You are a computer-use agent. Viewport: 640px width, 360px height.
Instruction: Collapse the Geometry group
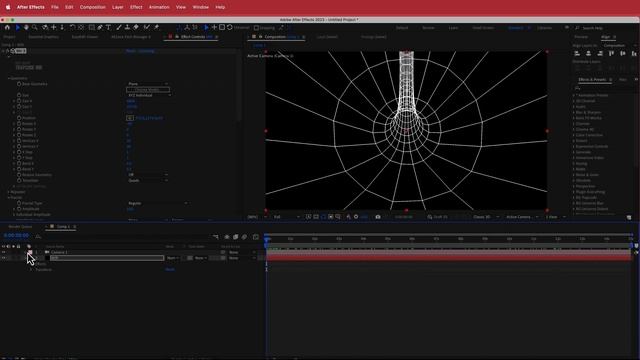pos(9,78)
